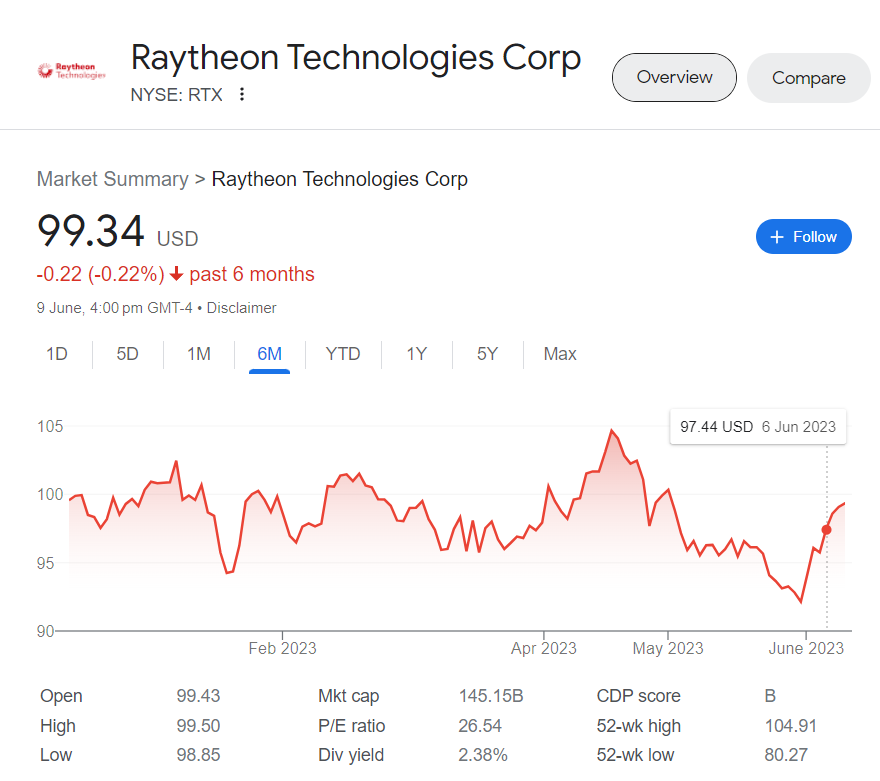Click the red down arrow beside past 6 months
880x781 pixels.
(x=176, y=274)
